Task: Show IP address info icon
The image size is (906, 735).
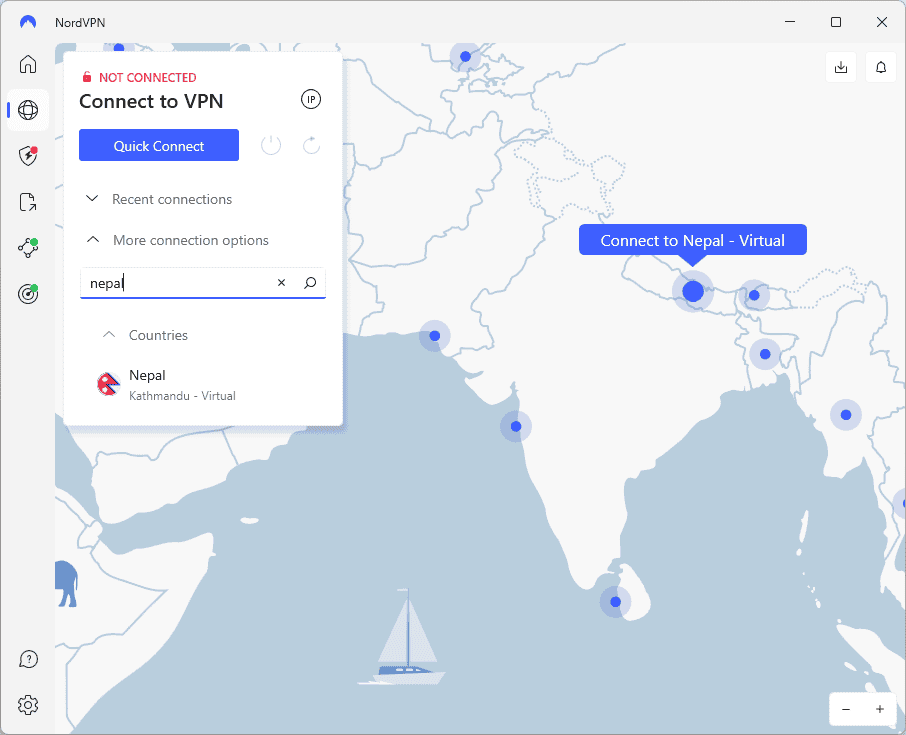Action: [x=311, y=99]
